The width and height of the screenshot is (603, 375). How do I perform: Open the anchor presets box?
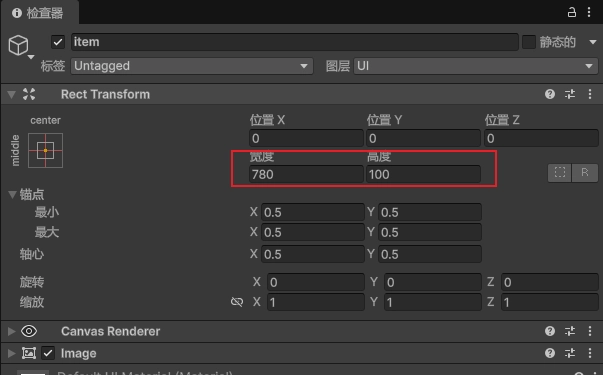[45, 150]
